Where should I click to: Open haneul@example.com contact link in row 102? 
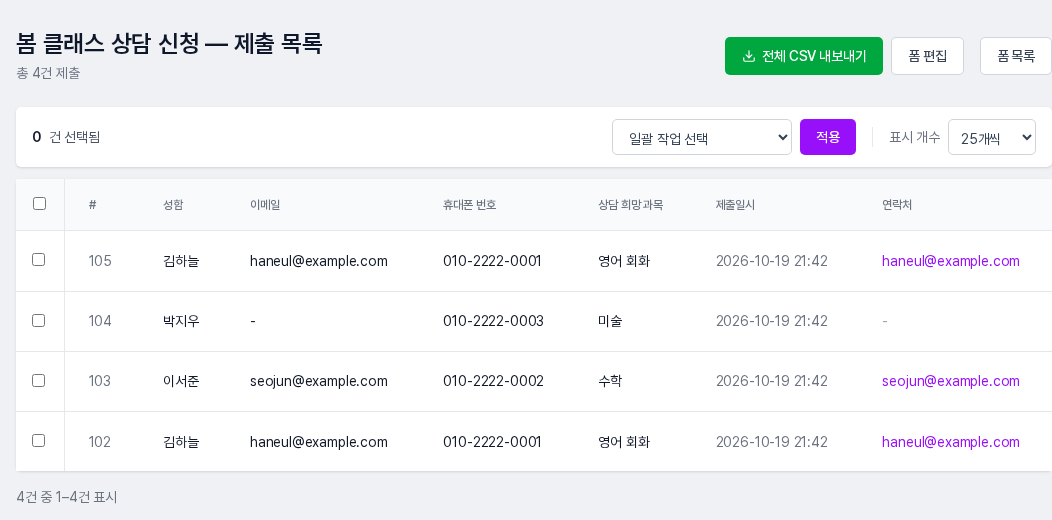click(951, 442)
